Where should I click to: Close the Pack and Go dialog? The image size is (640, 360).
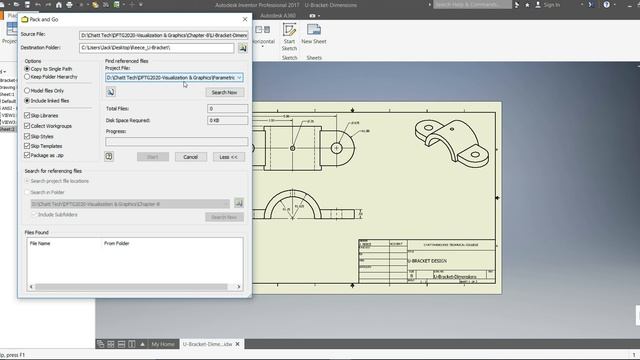tap(245, 19)
